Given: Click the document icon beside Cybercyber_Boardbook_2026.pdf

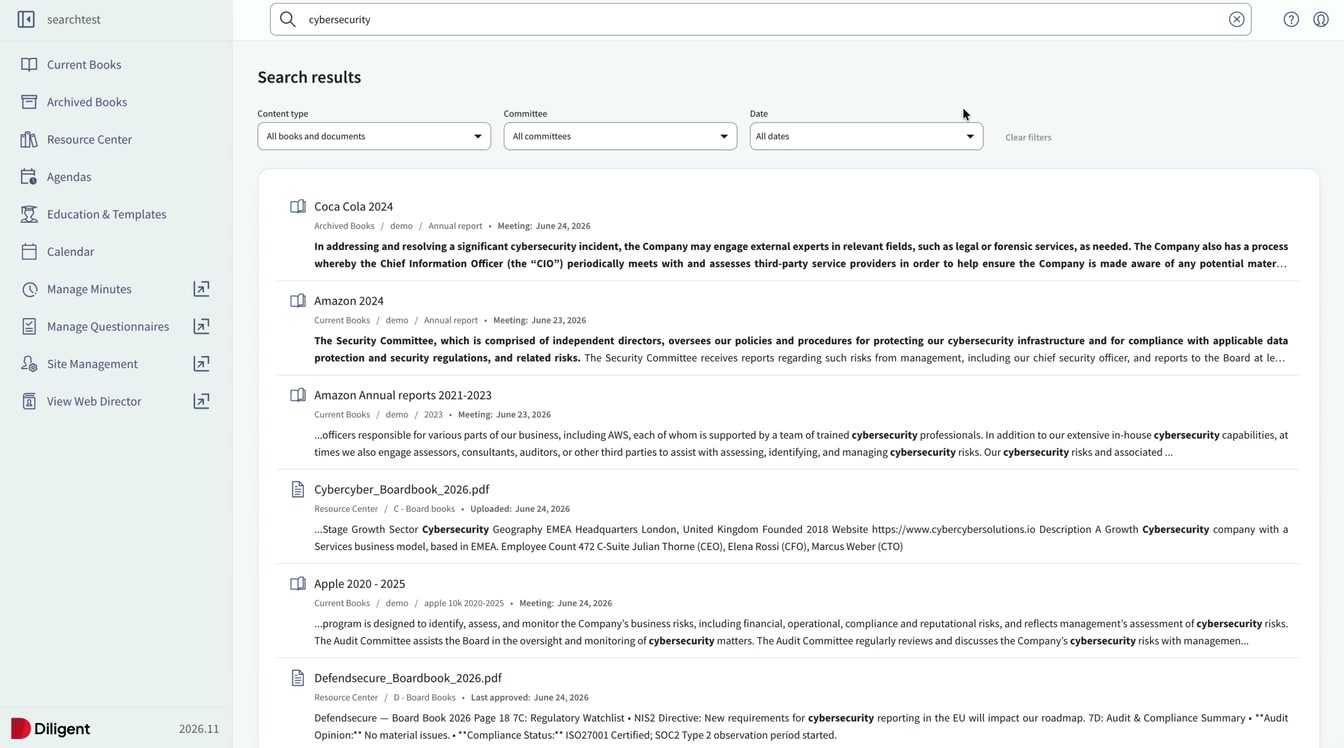Looking at the screenshot, I should [x=298, y=489].
